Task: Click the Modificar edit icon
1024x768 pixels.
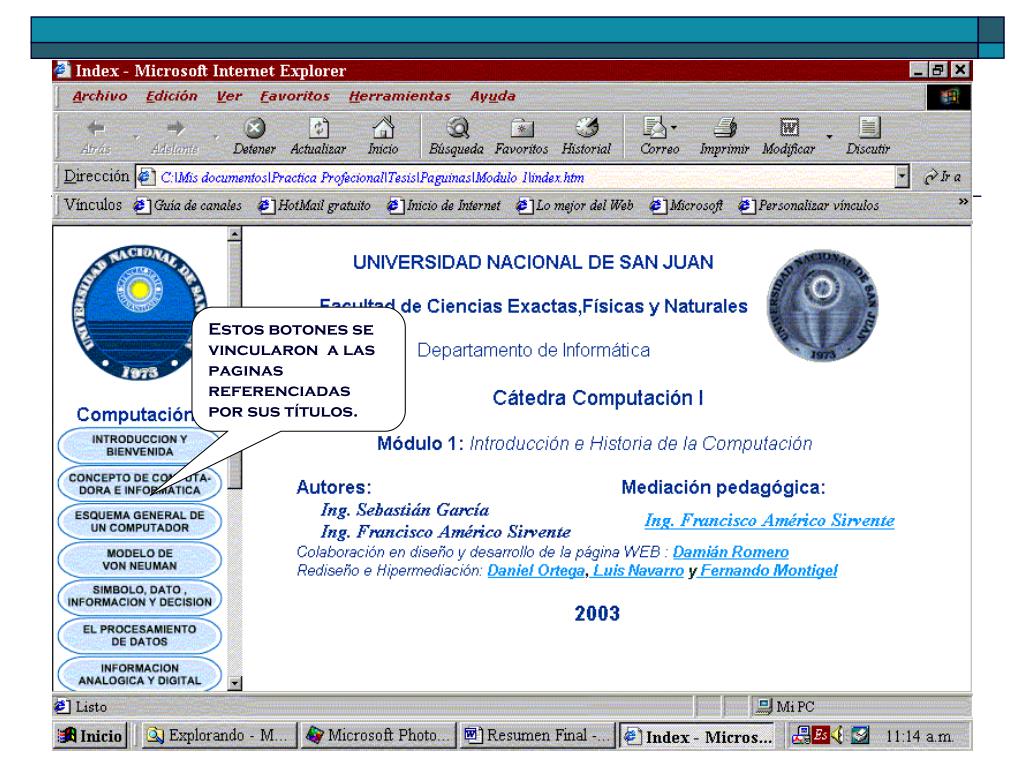Action: (789, 127)
